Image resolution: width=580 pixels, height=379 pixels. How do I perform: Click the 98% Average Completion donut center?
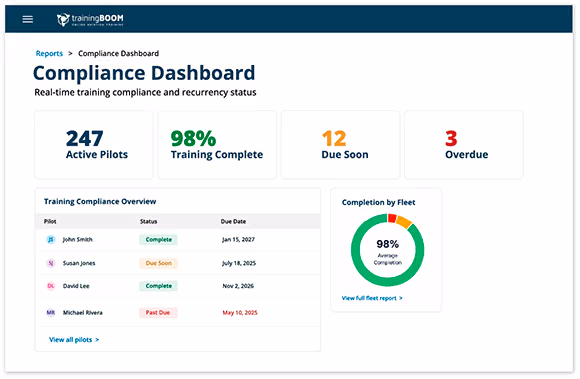(x=388, y=251)
